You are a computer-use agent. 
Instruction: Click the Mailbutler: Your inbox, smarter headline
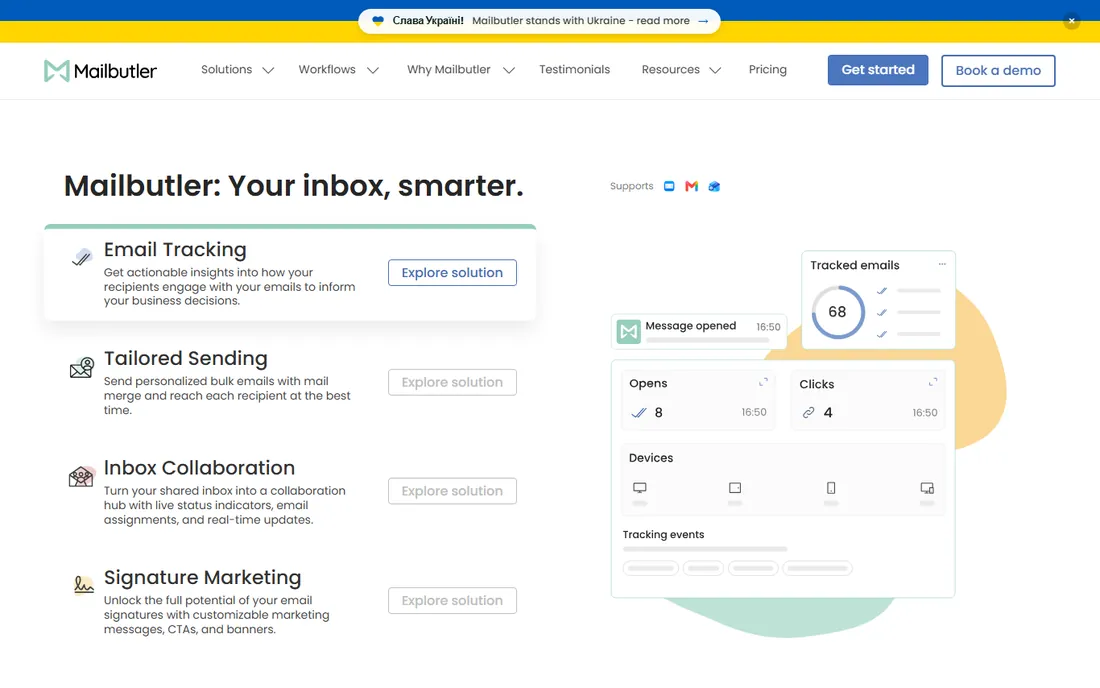294,186
